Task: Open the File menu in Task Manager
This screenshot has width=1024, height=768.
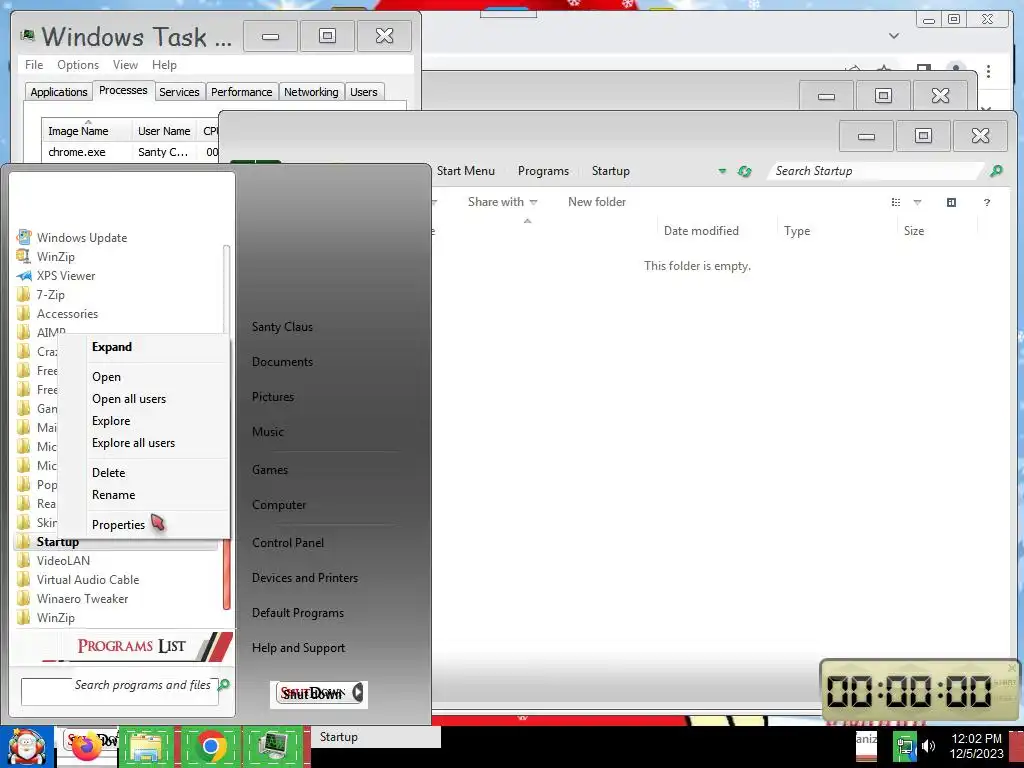Action: coord(34,65)
